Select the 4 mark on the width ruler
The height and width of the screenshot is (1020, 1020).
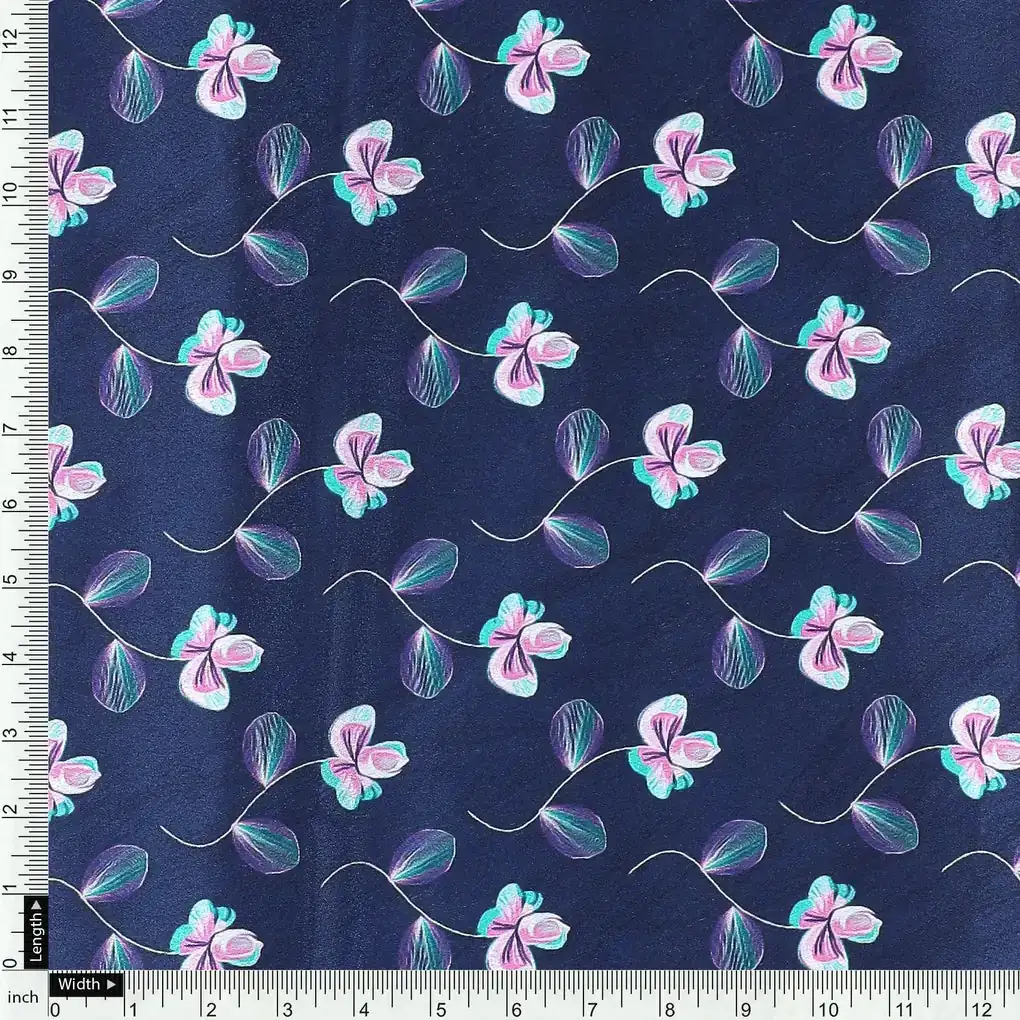[364, 1009]
